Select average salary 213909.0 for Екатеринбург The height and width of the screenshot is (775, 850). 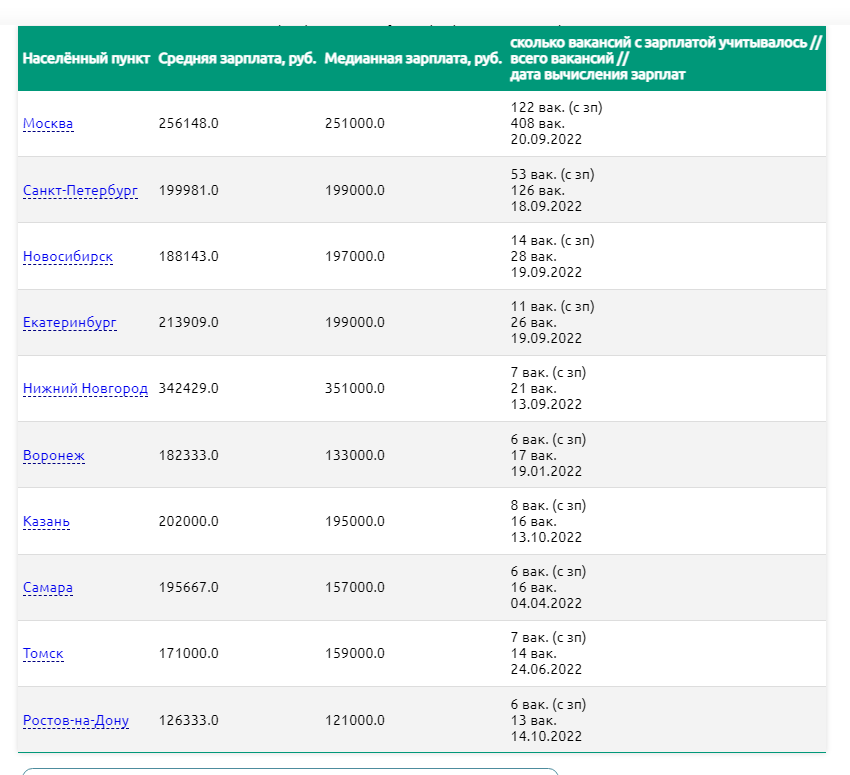point(189,322)
